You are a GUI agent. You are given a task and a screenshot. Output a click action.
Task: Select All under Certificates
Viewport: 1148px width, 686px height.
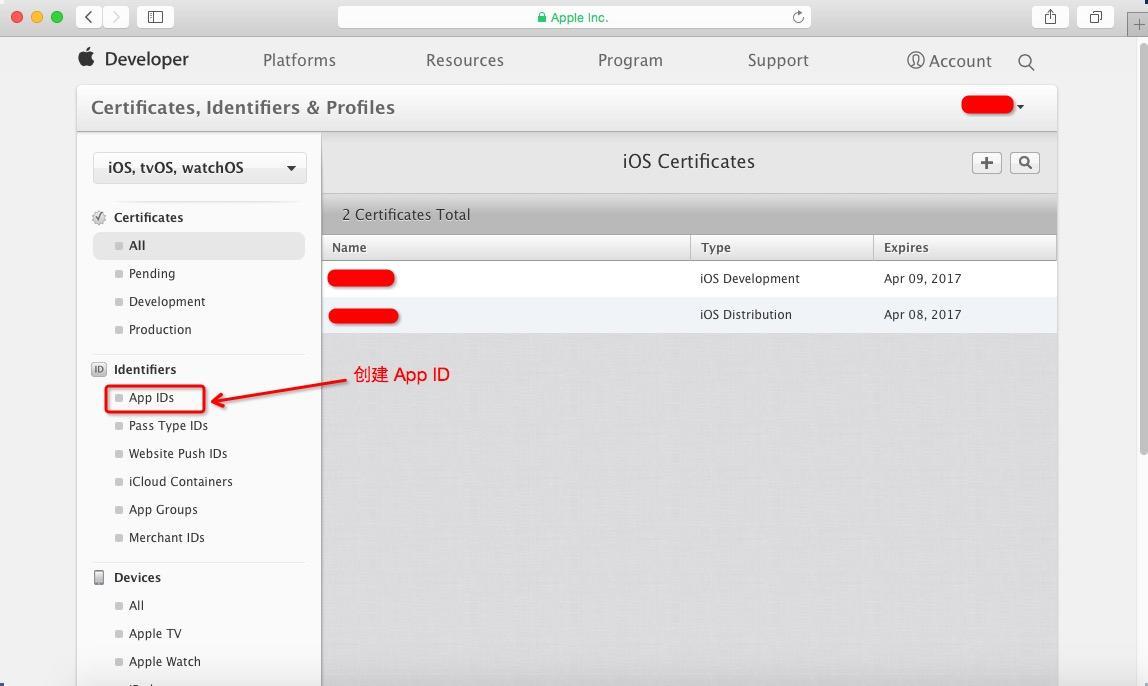(x=198, y=246)
